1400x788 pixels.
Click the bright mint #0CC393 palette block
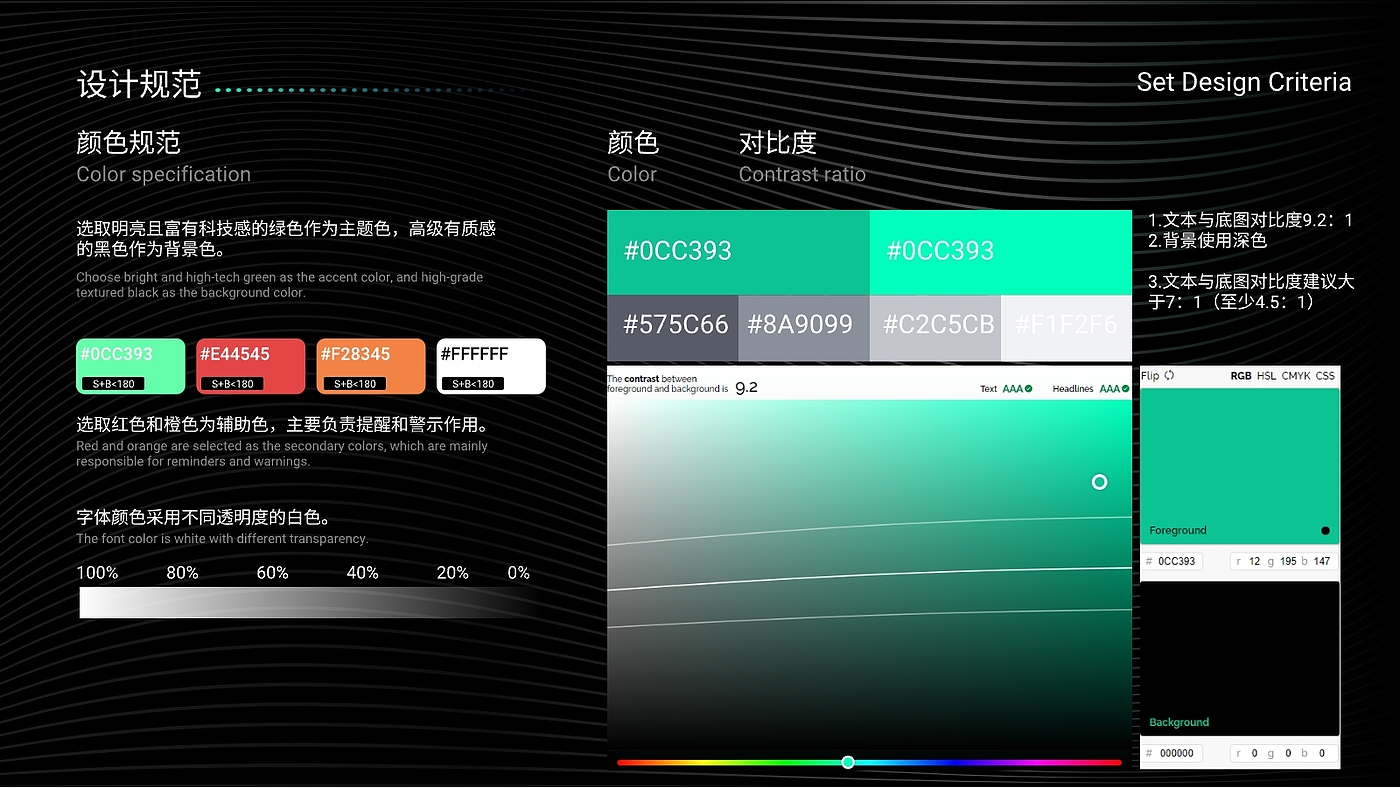click(x=1001, y=252)
